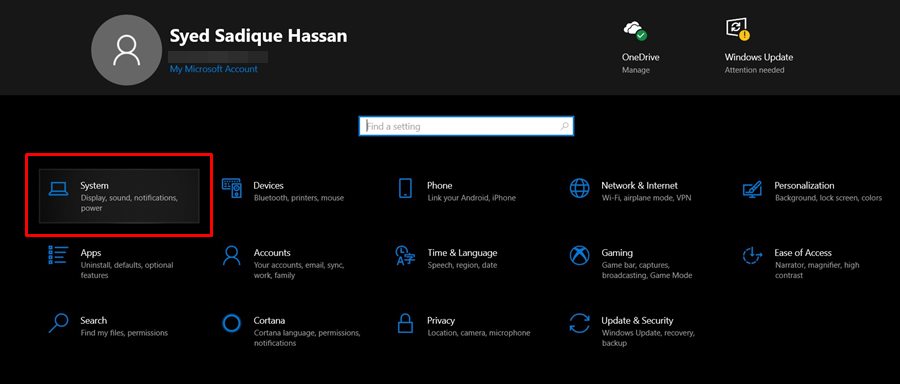Click 'Wi-Fi, airplane mode, VPN' description

click(646, 198)
